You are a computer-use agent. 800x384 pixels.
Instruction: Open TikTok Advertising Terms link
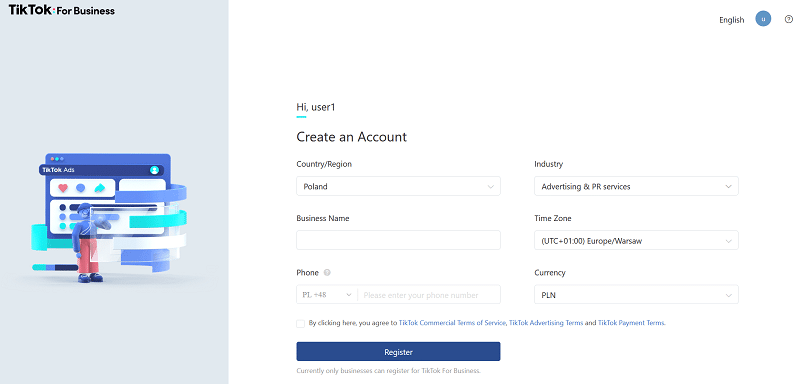pos(546,323)
